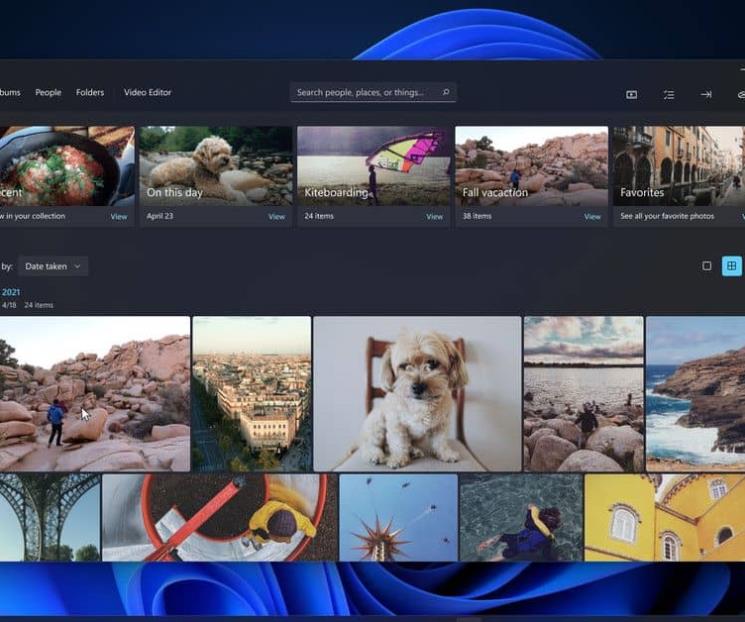Open the swing carousel sky photo
Image resolution: width=745 pixels, height=622 pixels.
399,517
